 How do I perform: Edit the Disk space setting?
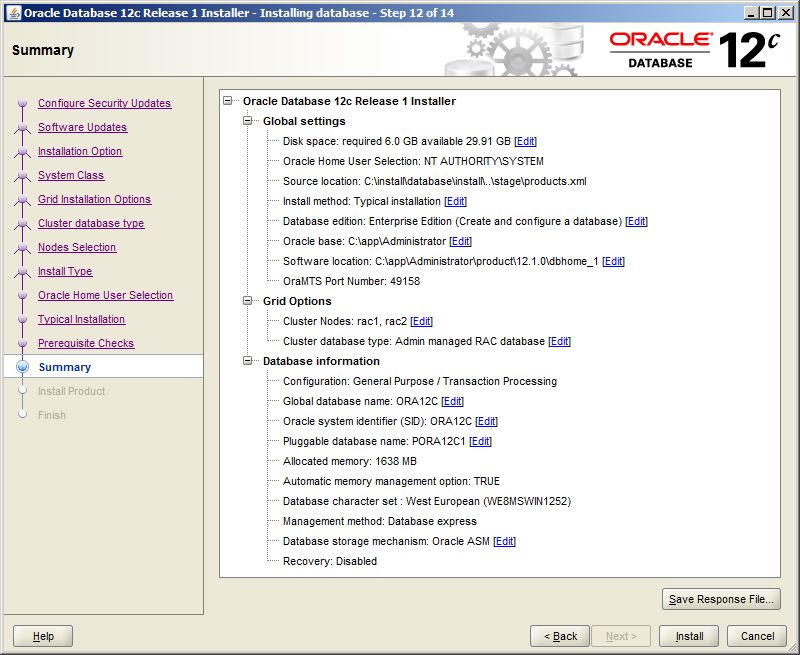click(x=526, y=141)
